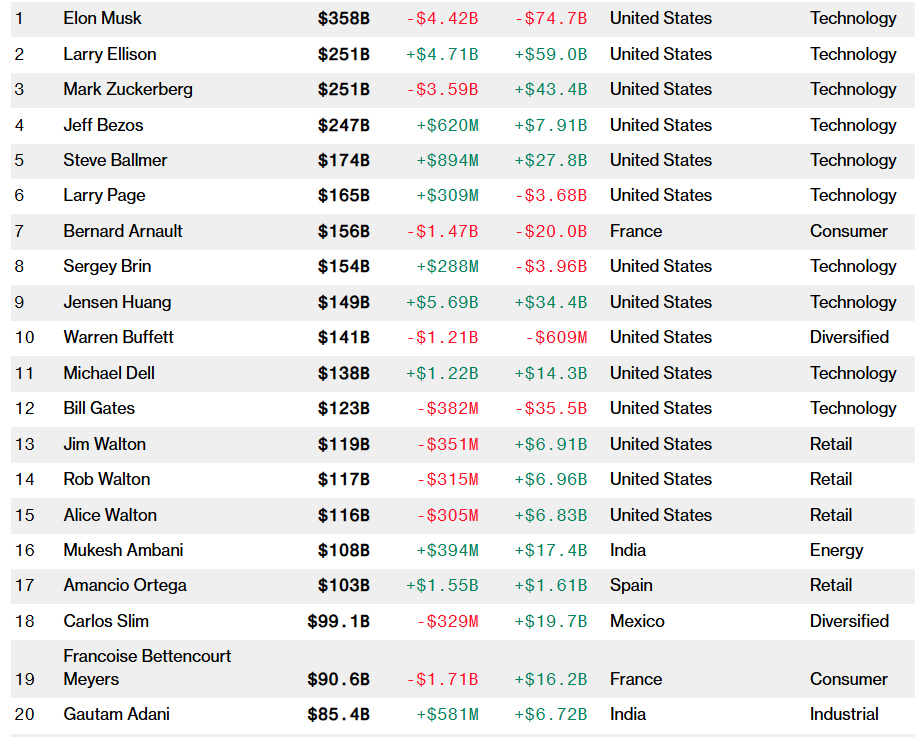
Task: Click France in Bernard Arnault's row
Action: [636, 231]
